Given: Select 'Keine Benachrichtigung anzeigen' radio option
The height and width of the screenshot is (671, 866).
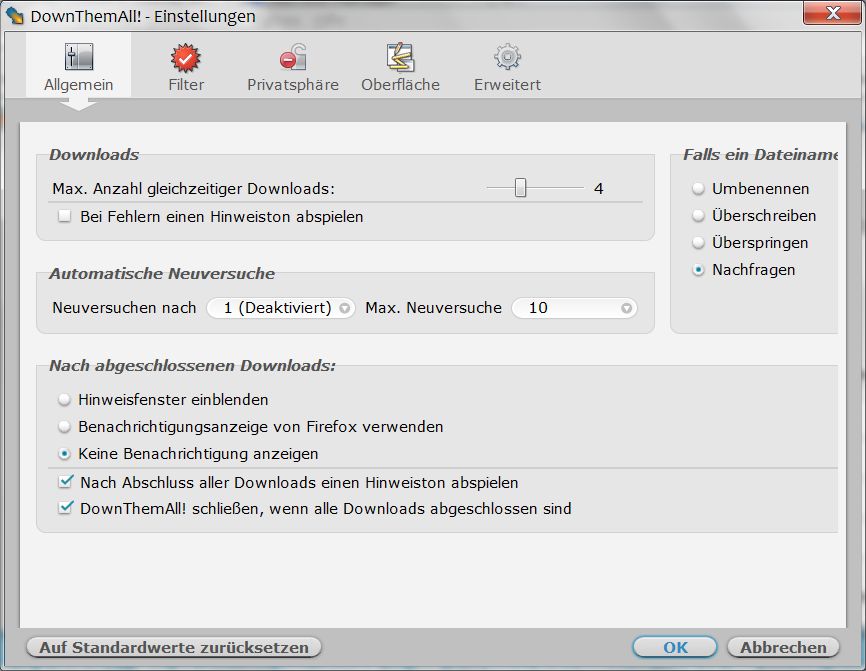Looking at the screenshot, I should point(65,453).
